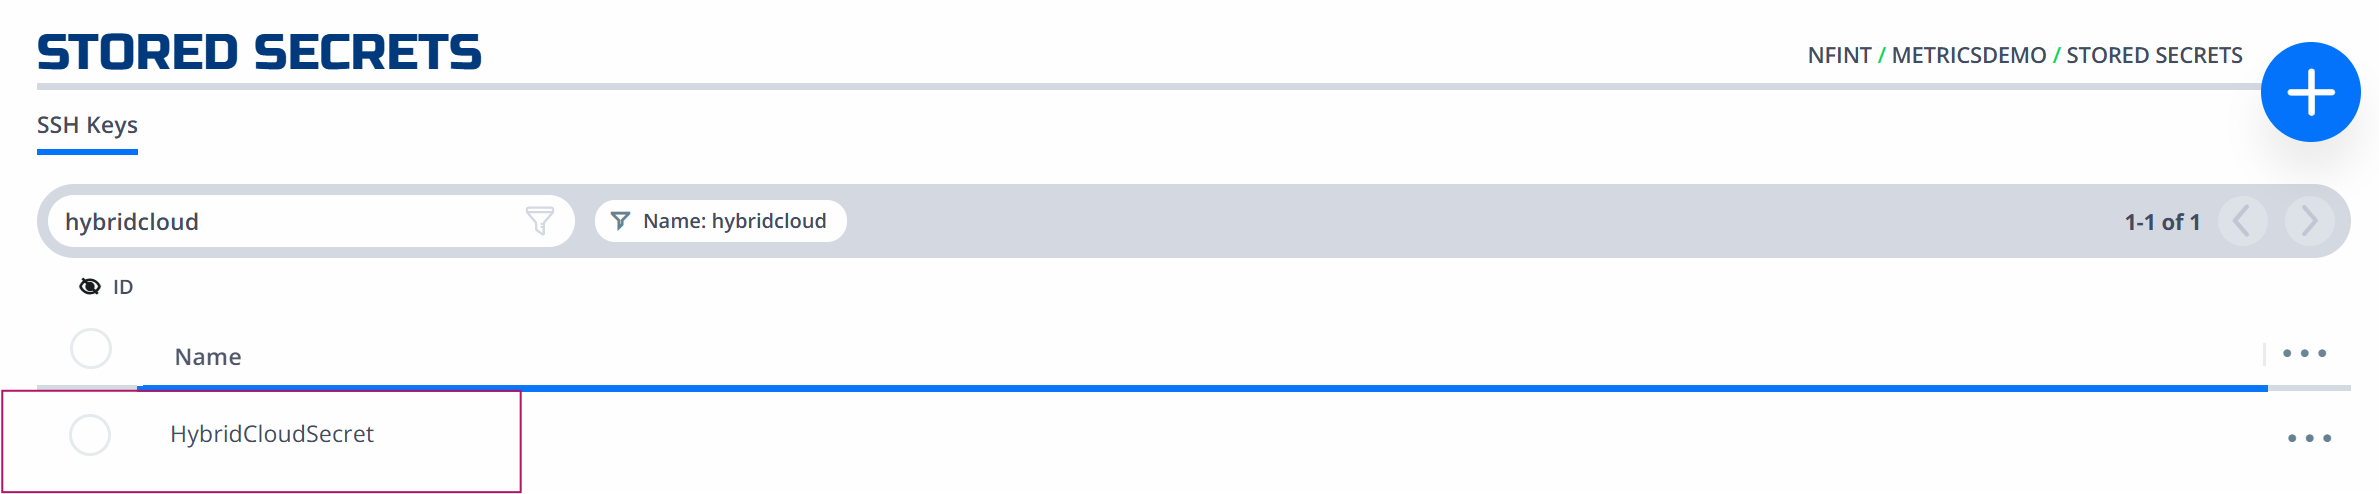The image size is (2379, 494).
Task: Go to next page arrow
Action: tap(2309, 221)
